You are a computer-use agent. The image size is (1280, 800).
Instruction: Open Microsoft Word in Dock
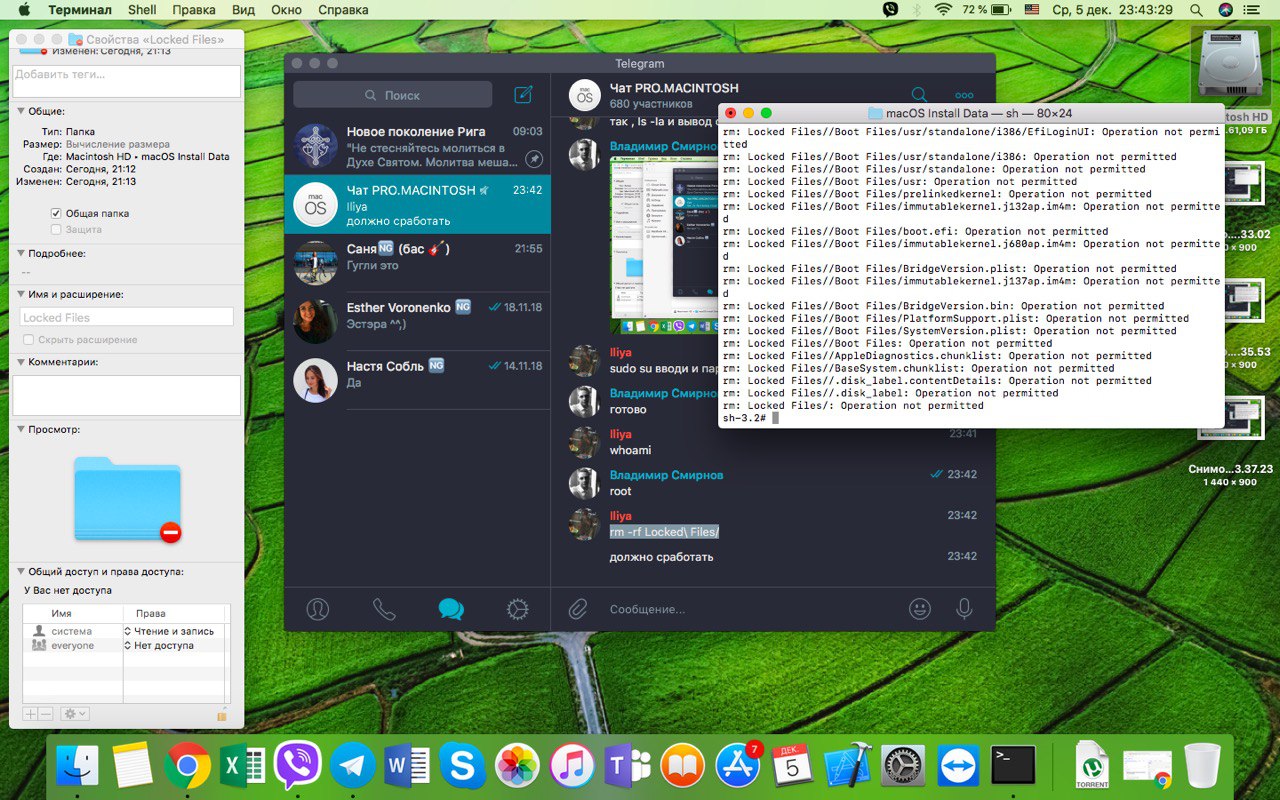point(407,766)
